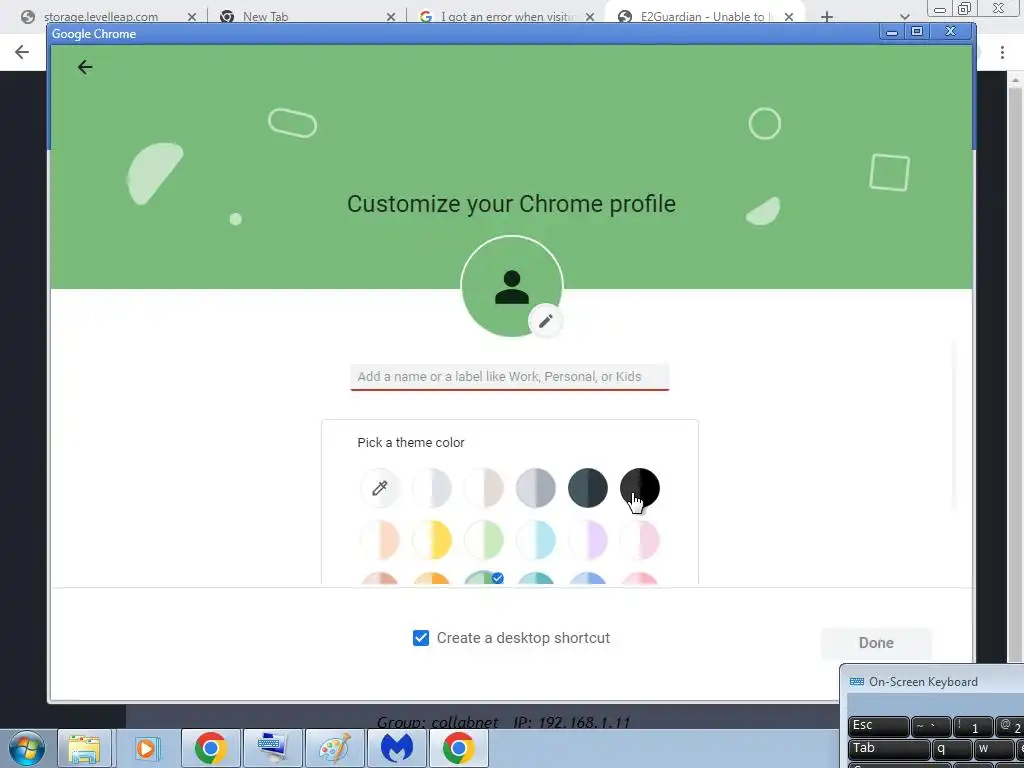The image size is (1024, 768).
Task: Pick the black theme color
Action: click(640, 488)
